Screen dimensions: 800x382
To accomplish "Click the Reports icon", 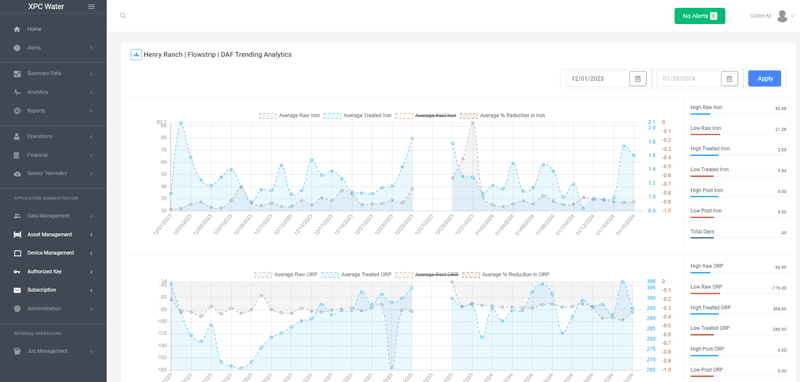I will pyautogui.click(x=17, y=111).
